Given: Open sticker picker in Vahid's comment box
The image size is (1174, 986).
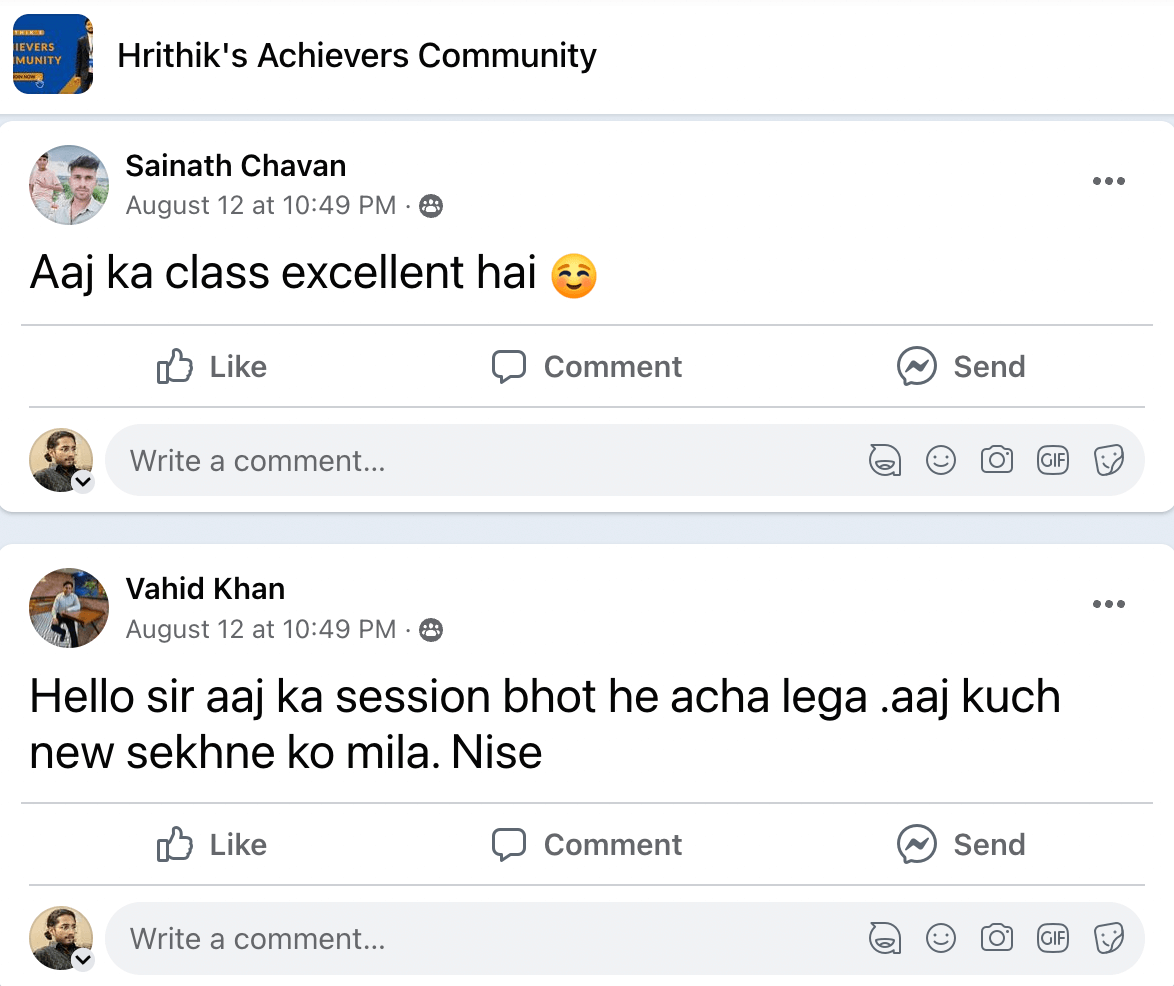Looking at the screenshot, I should pos(1108,939).
